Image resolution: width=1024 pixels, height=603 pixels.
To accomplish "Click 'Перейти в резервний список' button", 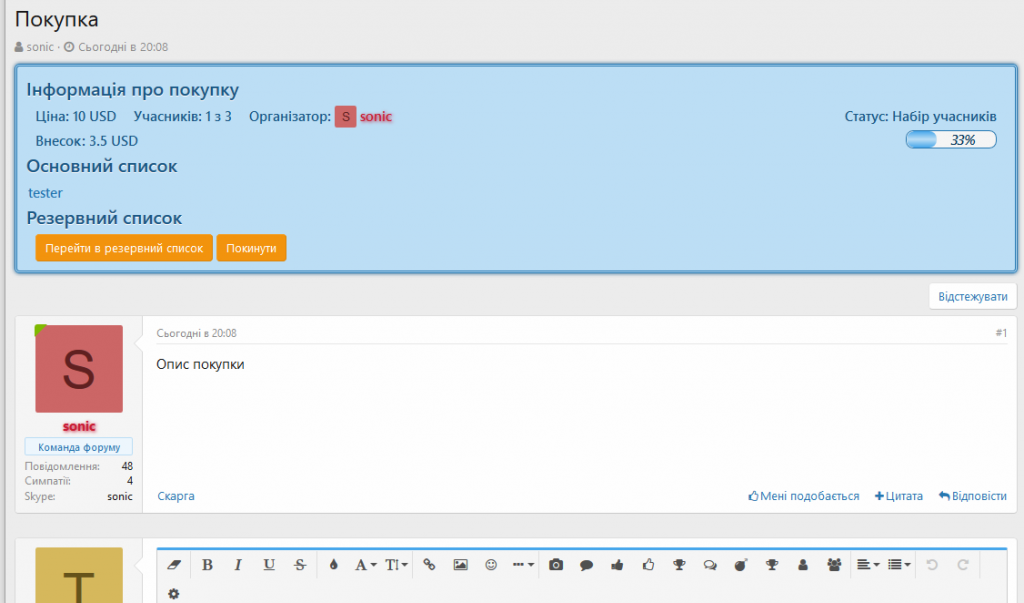I will click(x=124, y=248).
